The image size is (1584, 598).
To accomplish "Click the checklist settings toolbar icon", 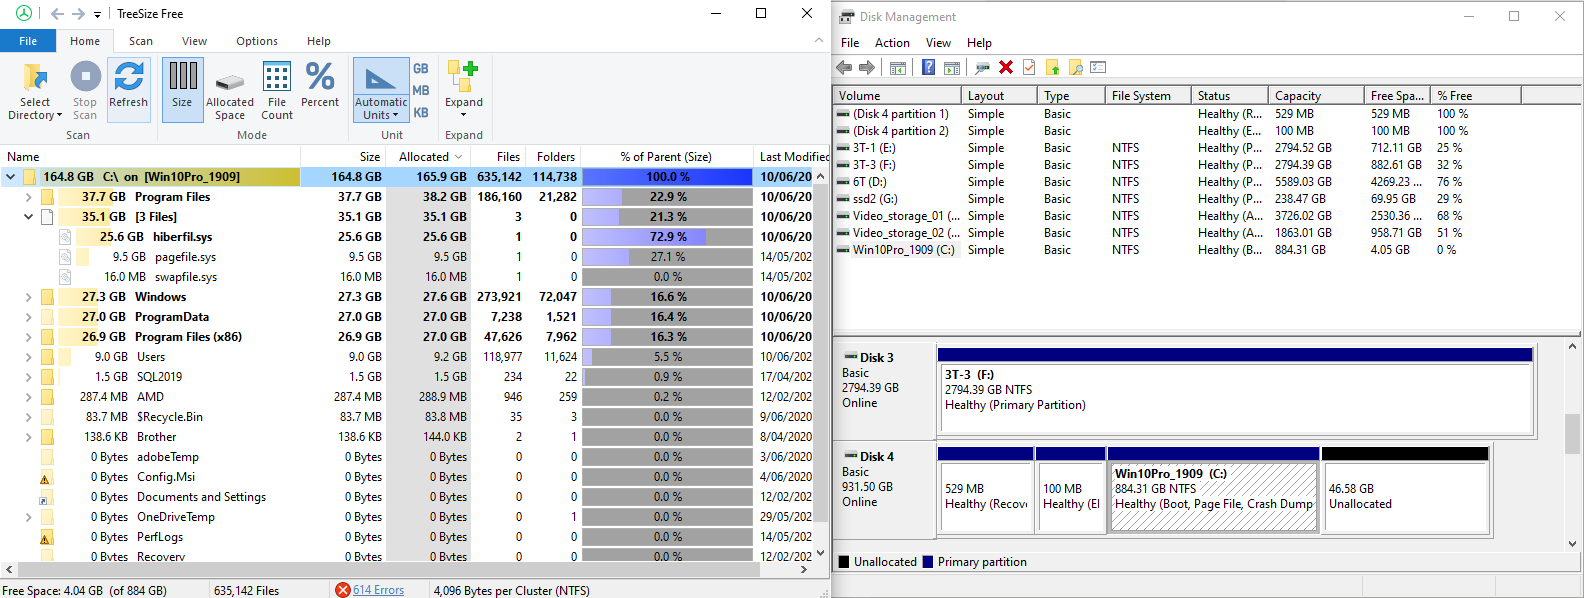I will coord(1098,67).
